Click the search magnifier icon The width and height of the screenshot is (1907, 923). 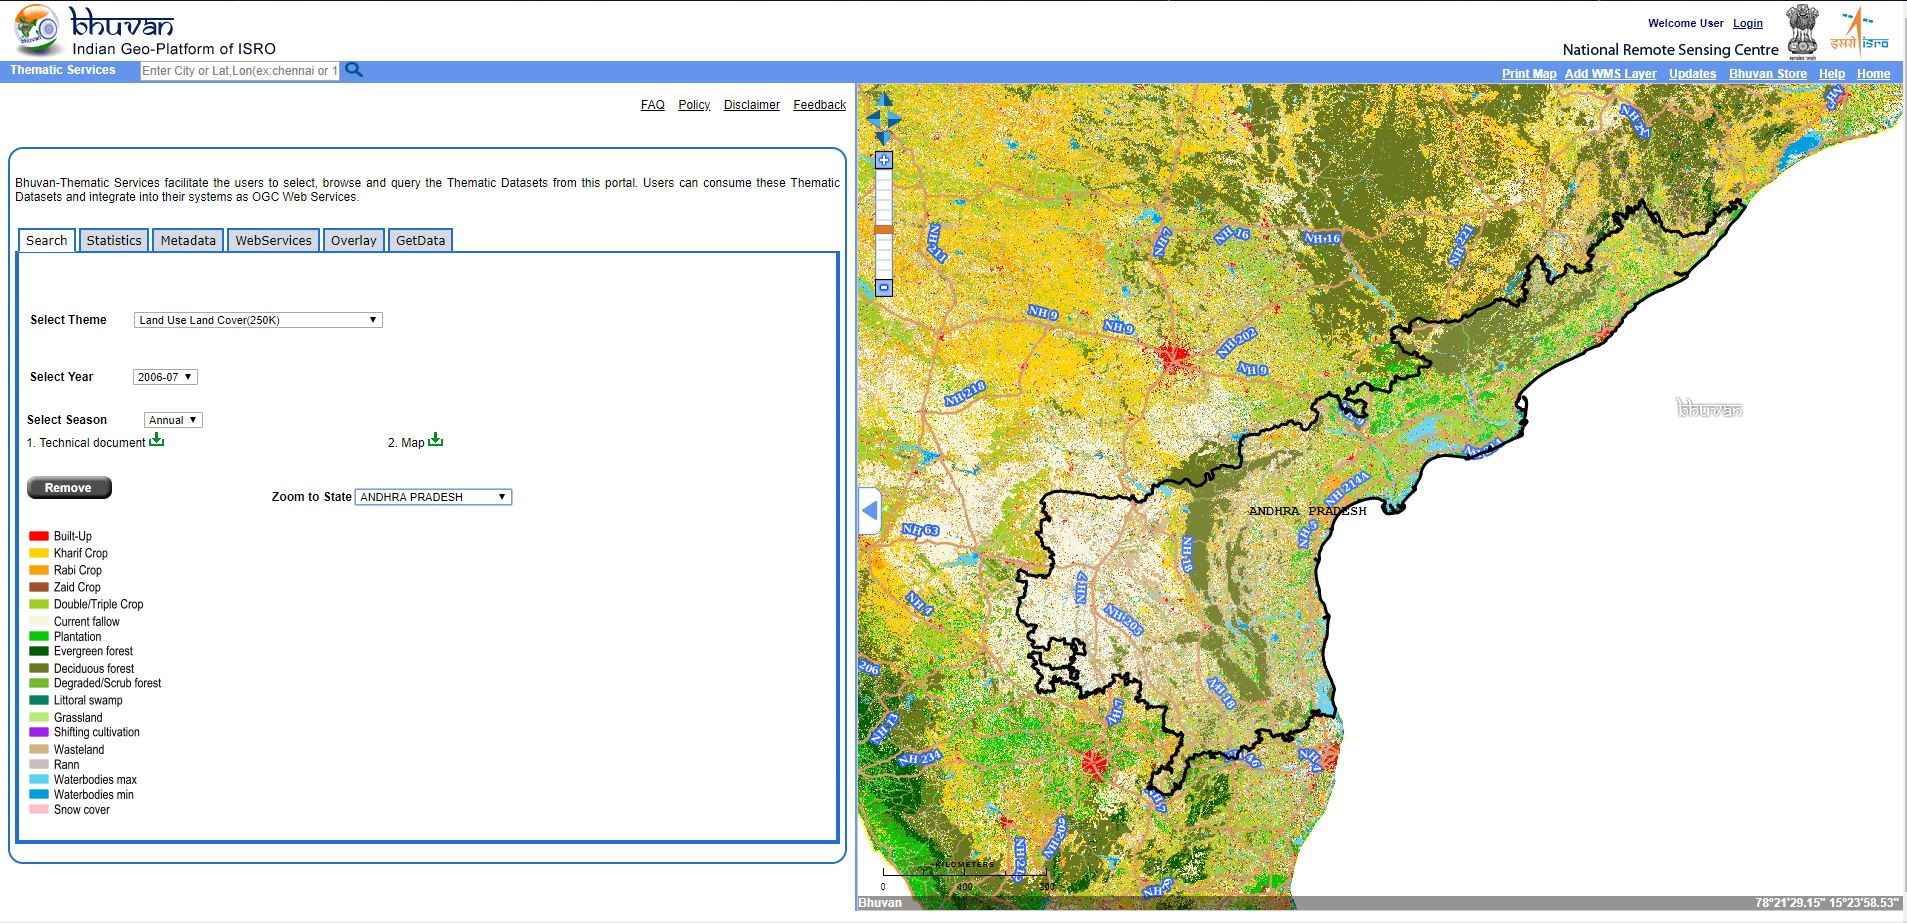click(x=354, y=70)
